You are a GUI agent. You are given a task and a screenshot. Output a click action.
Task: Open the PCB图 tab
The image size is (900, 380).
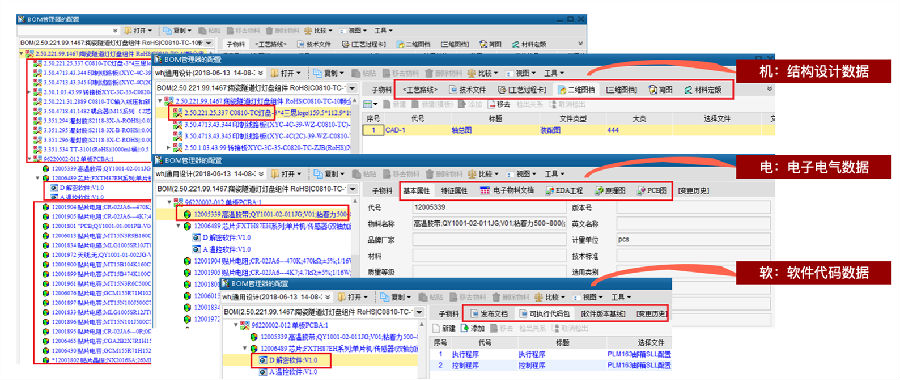click(651, 191)
